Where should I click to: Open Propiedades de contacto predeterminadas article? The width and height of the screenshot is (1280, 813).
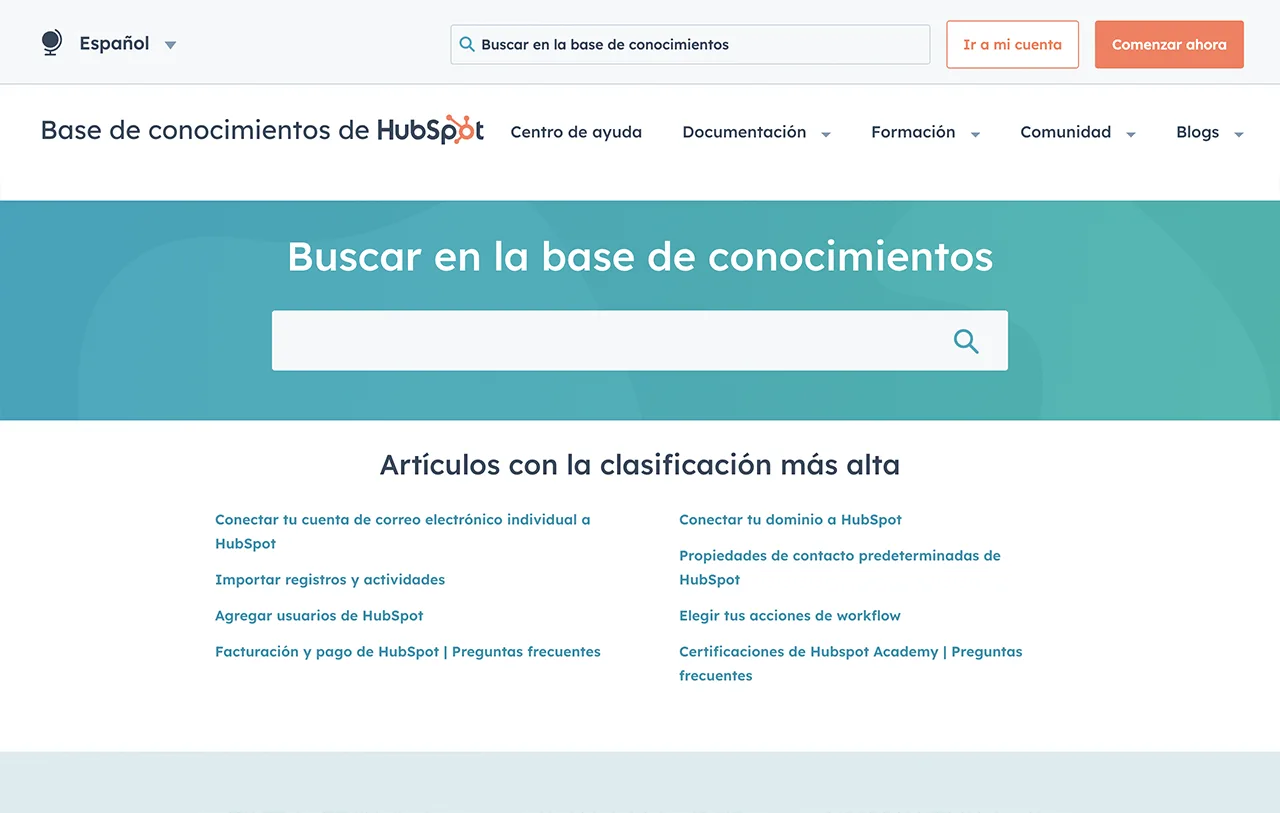840,568
